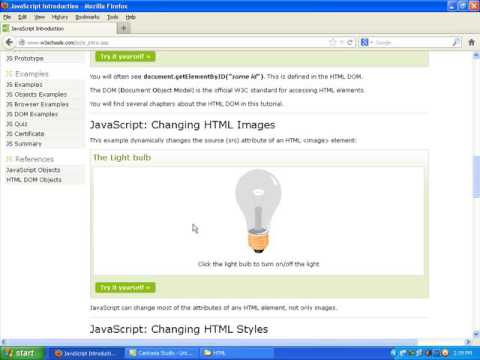Open the JS Quiz link
Image resolution: width=480 pixels, height=360 pixels.
pos(17,124)
